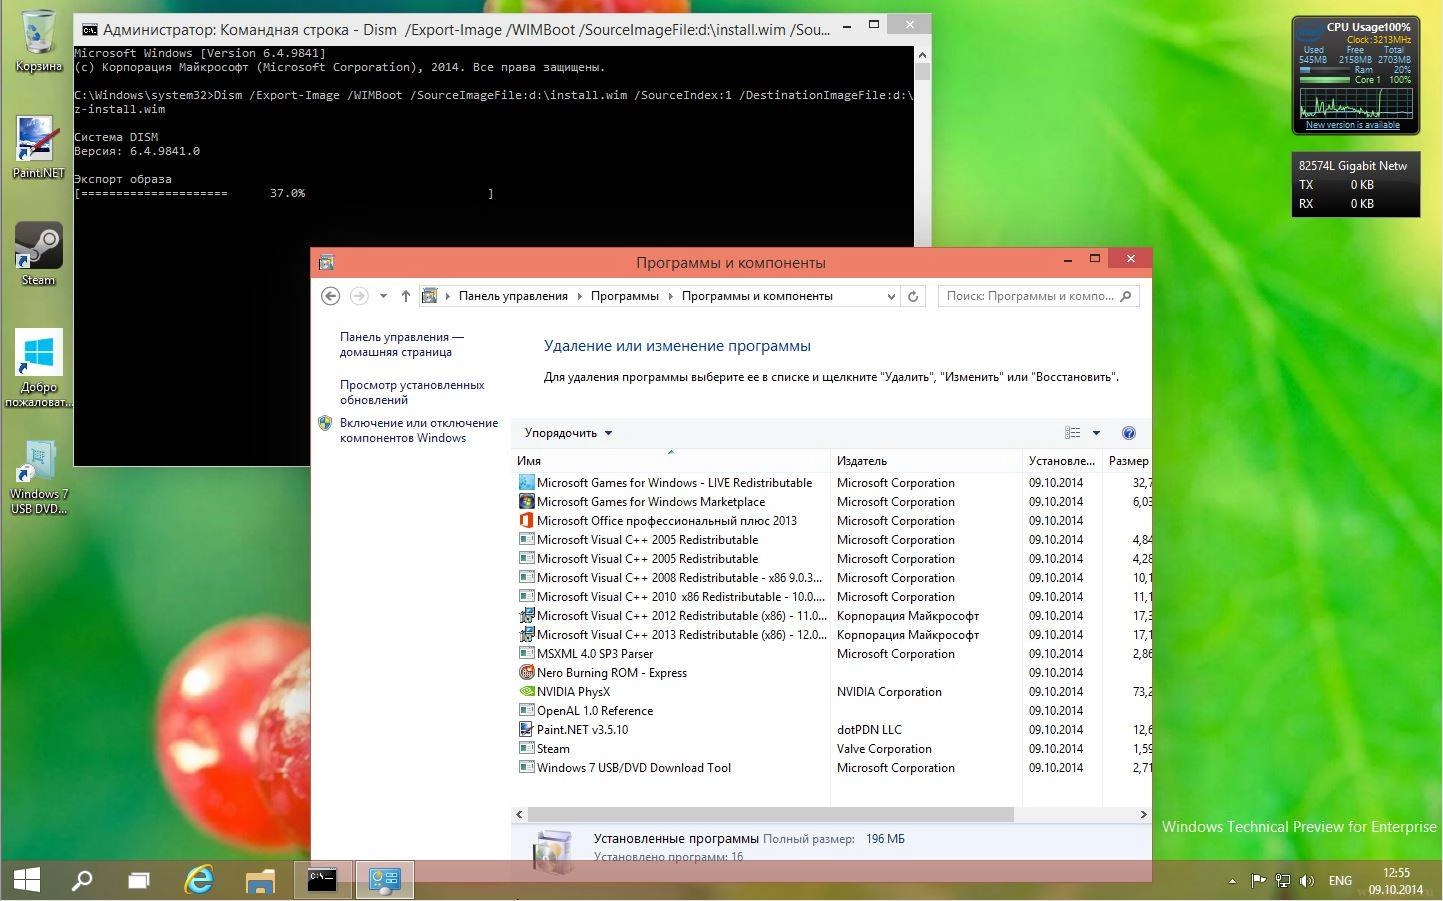Open the volume tray icon
Screen dimensions: 1443x901
click(x=1306, y=881)
